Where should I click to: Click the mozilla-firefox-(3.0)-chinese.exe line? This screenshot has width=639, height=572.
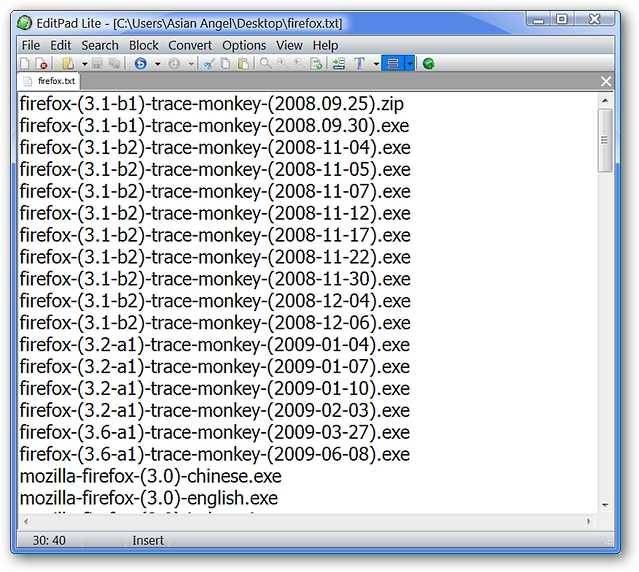click(150, 476)
